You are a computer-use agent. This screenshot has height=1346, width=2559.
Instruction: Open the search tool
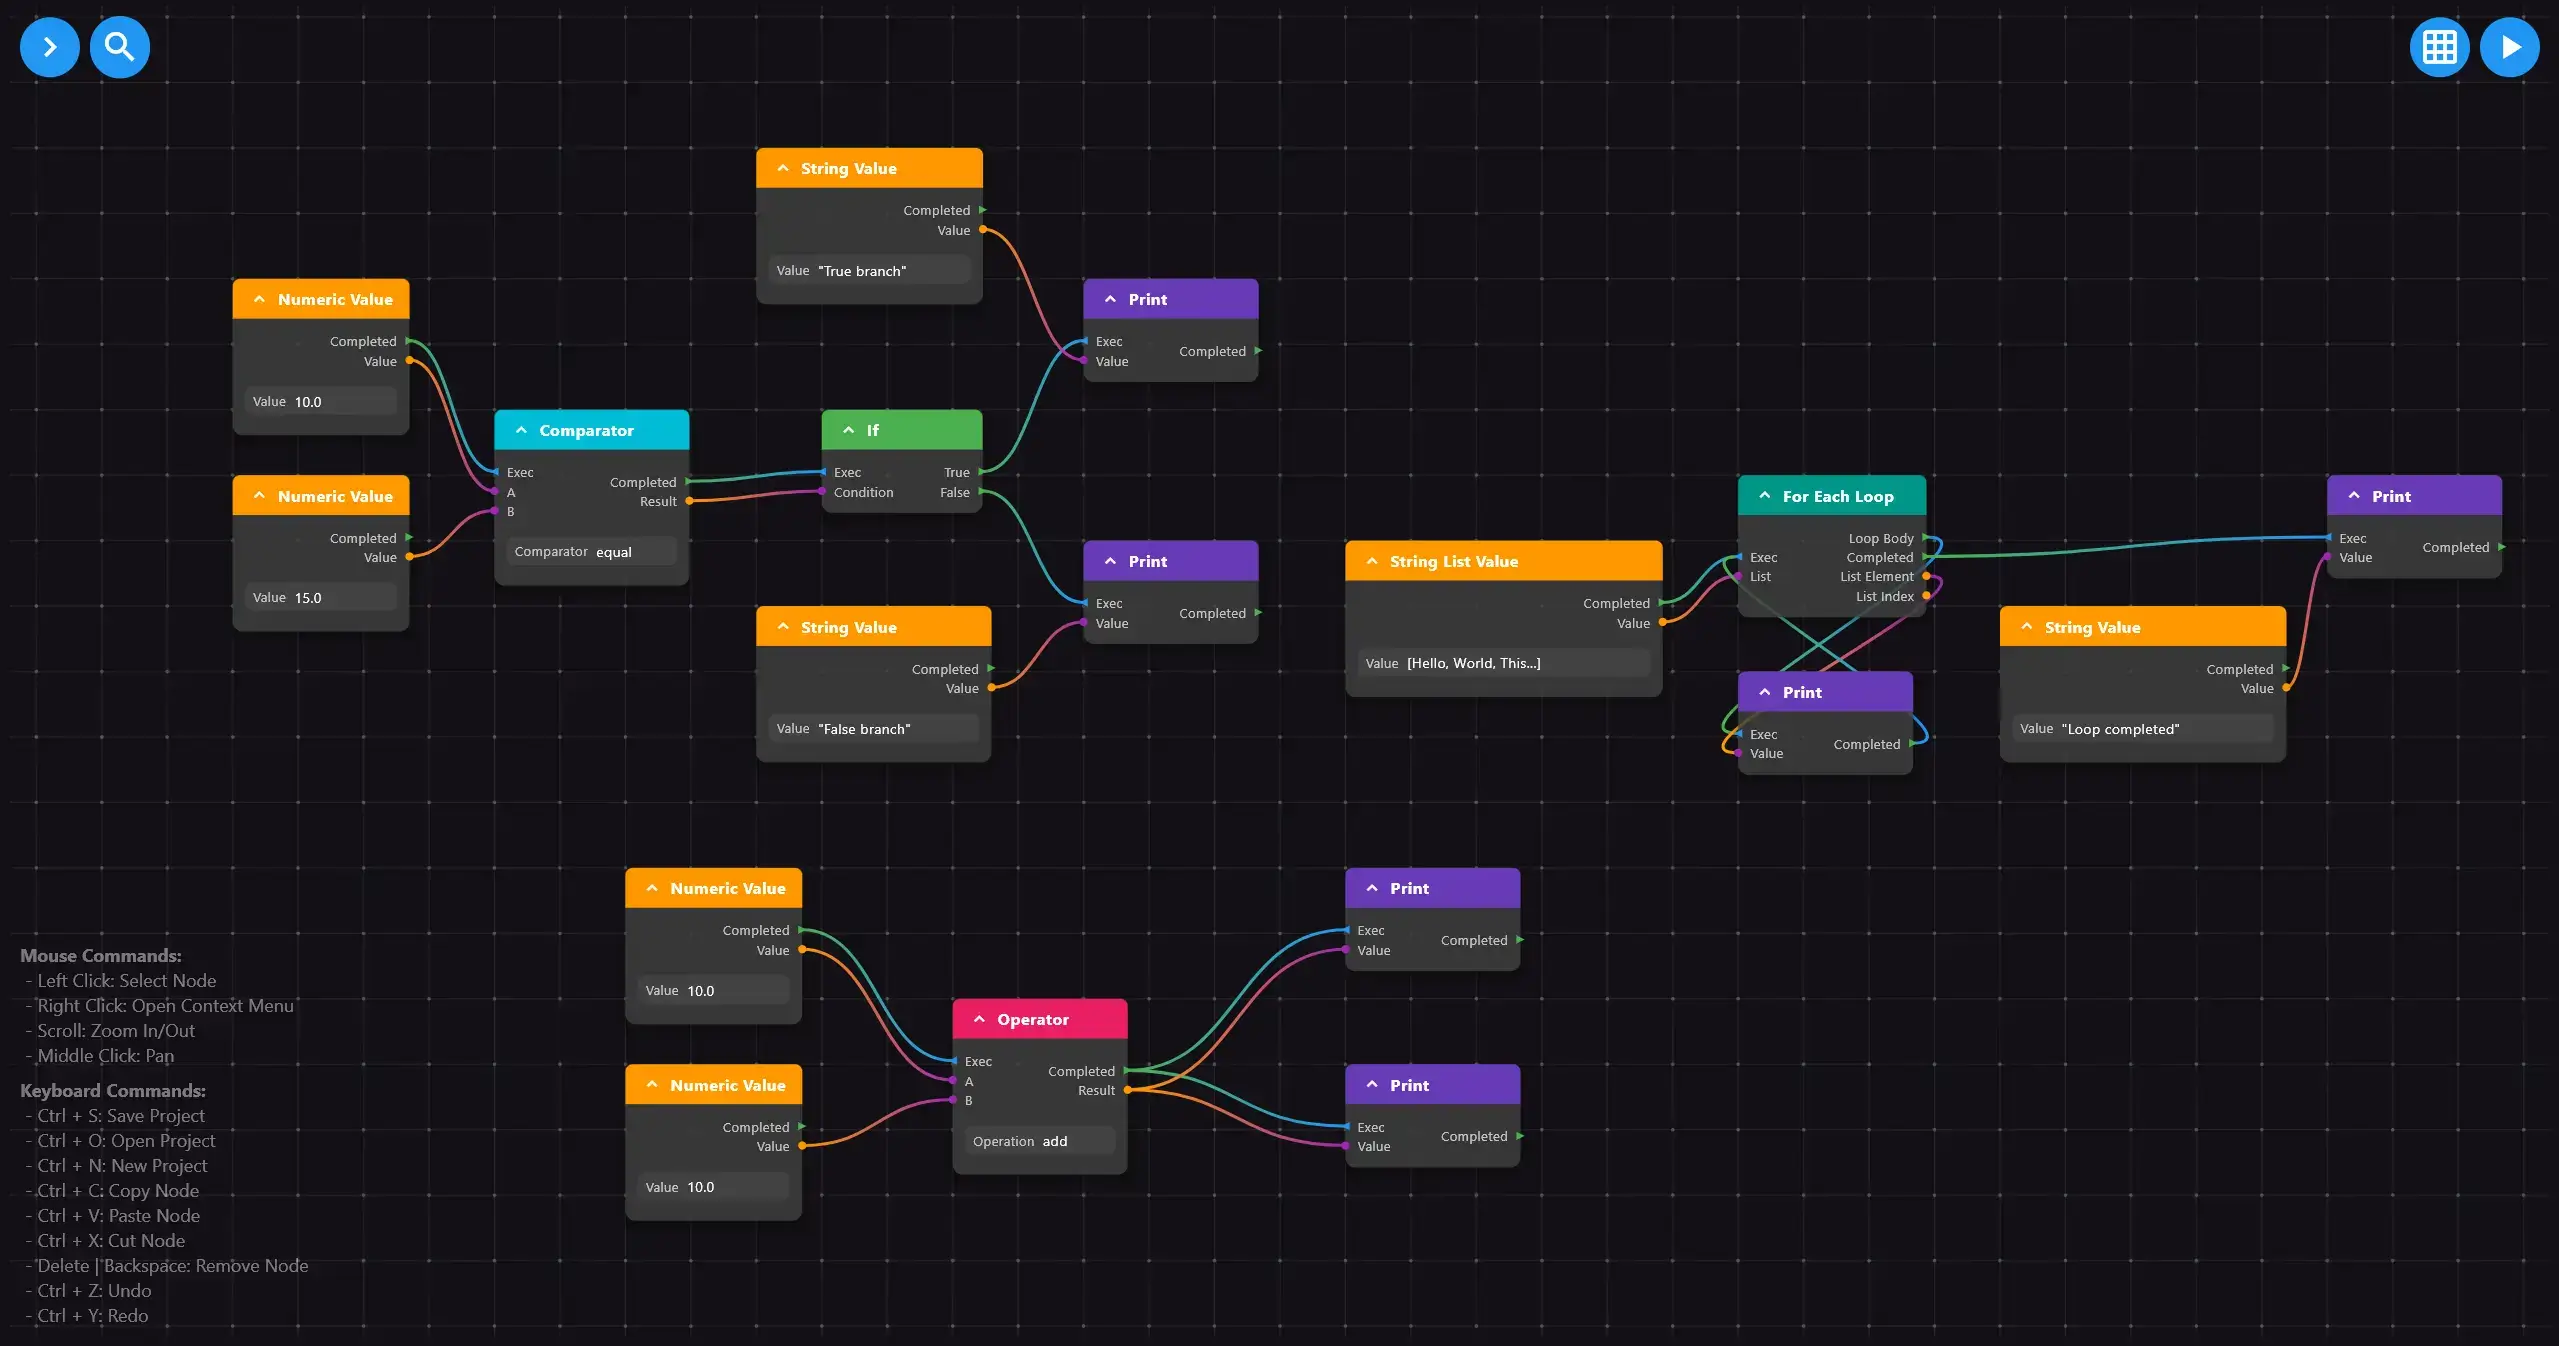(119, 47)
